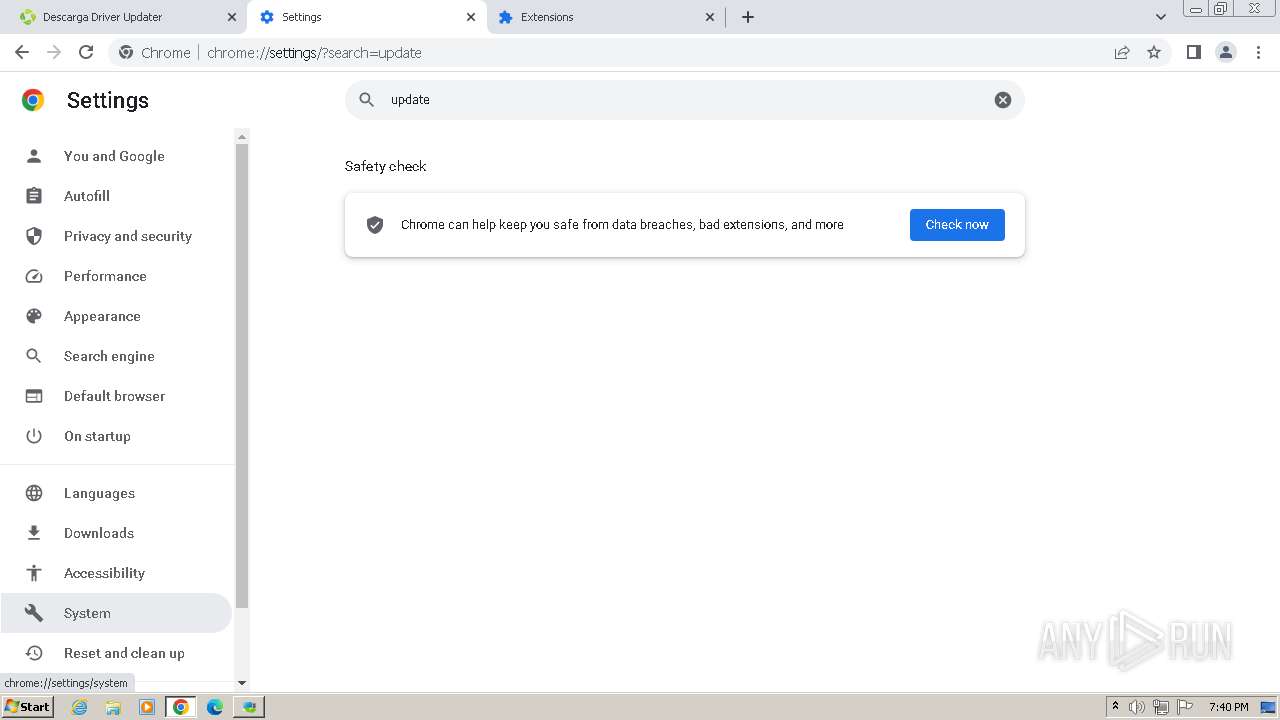Open the Accessibility settings section
This screenshot has height=720, width=1280.
coord(116,573)
